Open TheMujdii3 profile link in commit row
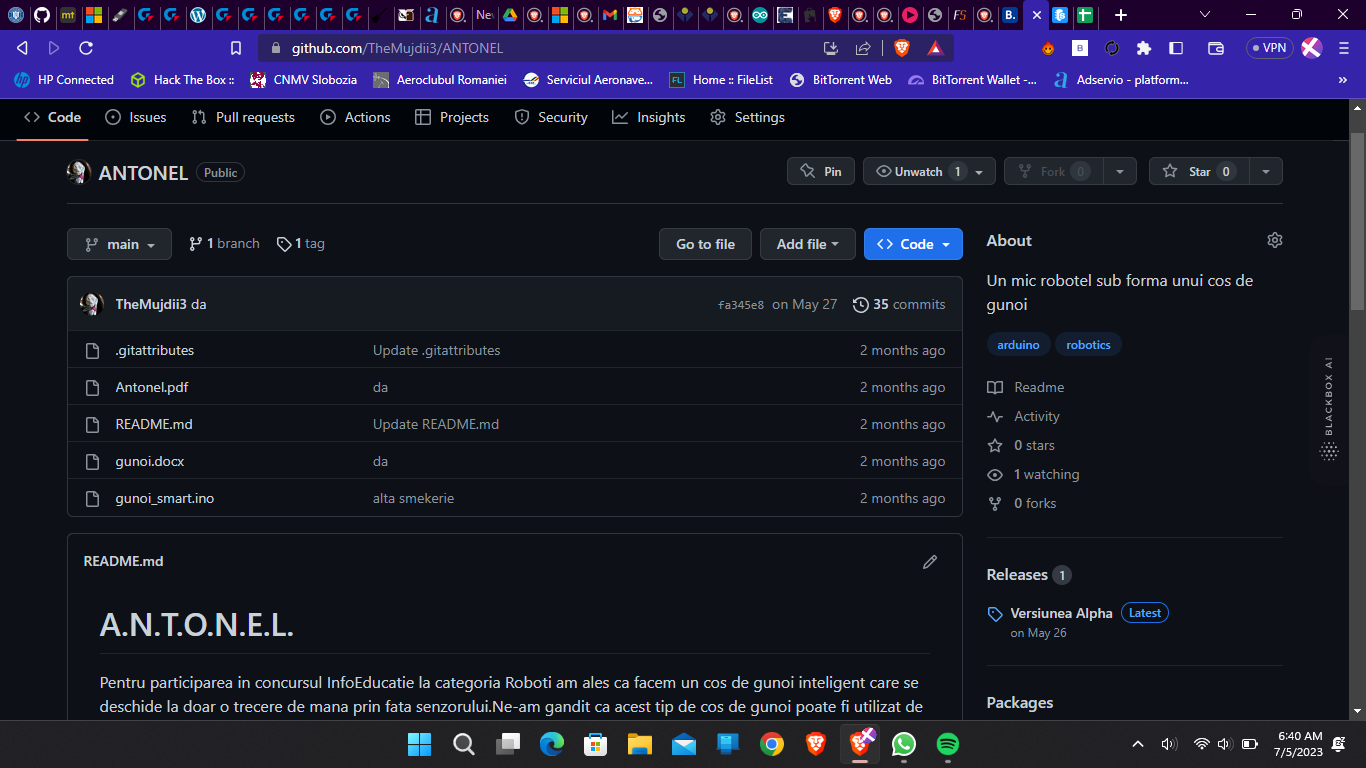 151,304
